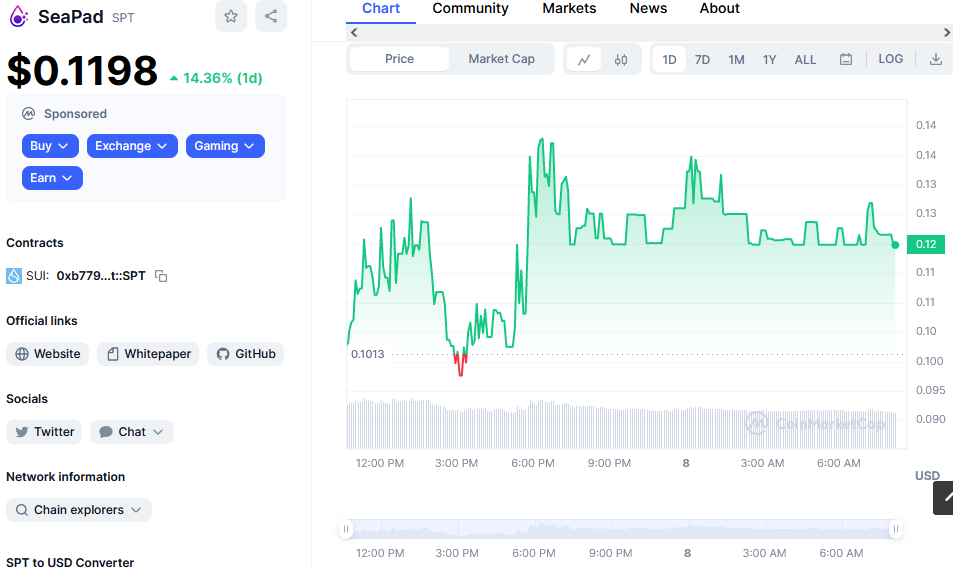Switch to candlestick chart icon
This screenshot has width=953, height=569.
(x=621, y=60)
